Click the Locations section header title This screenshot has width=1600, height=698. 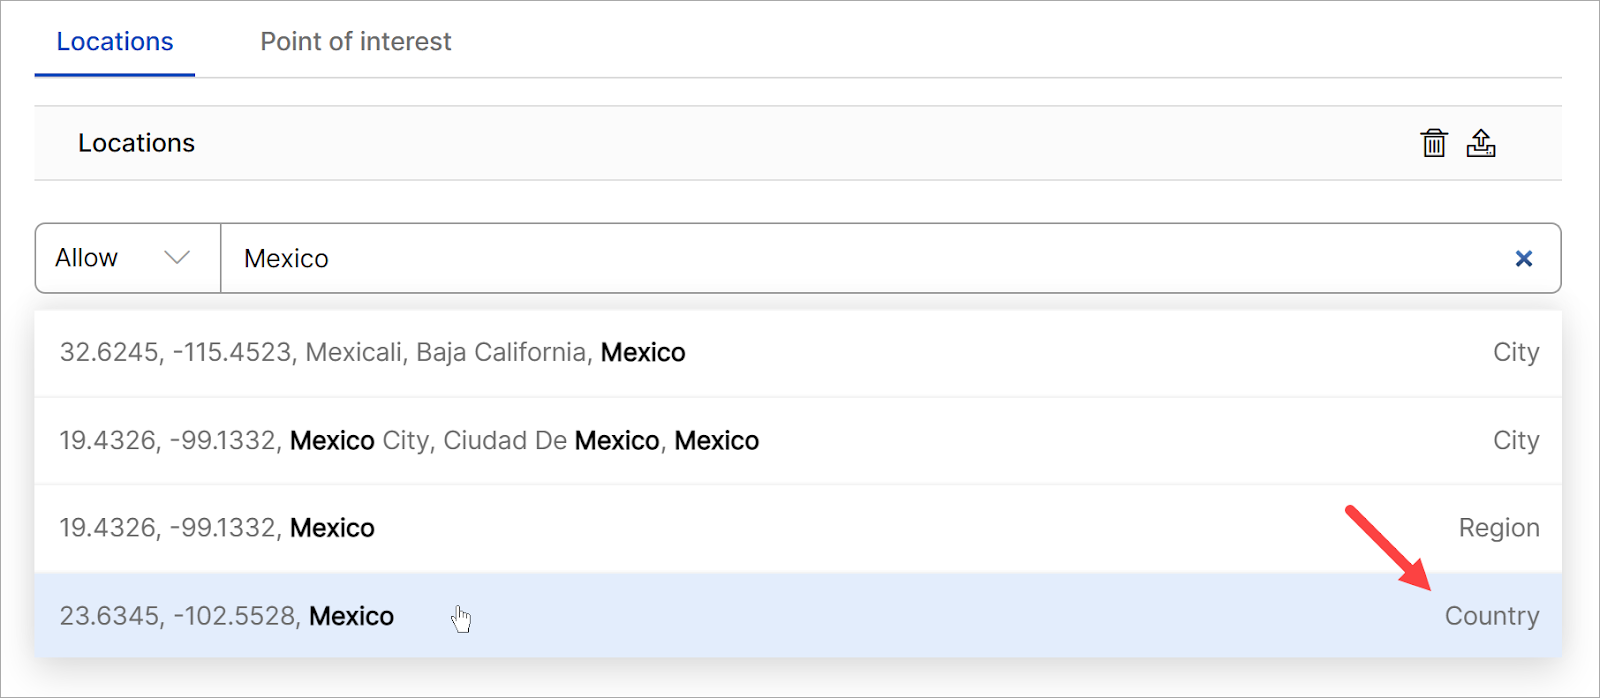(x=137, y=143)
